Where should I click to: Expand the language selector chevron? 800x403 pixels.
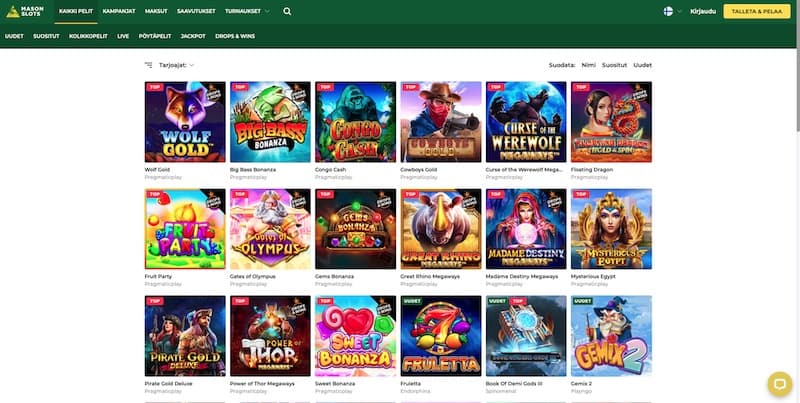click(x=679, y=11)
